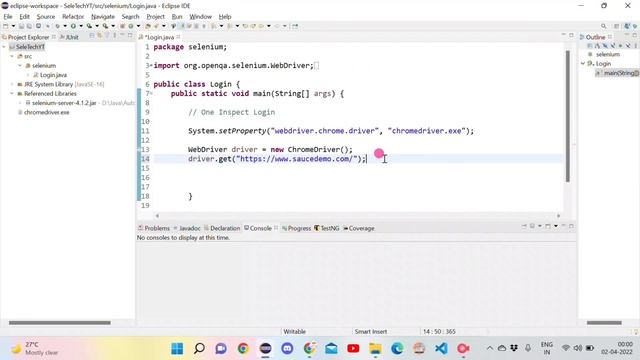Screen dimensions: 640x360
Task: Open the New file dropdown arrow
Action: point(13,26)
